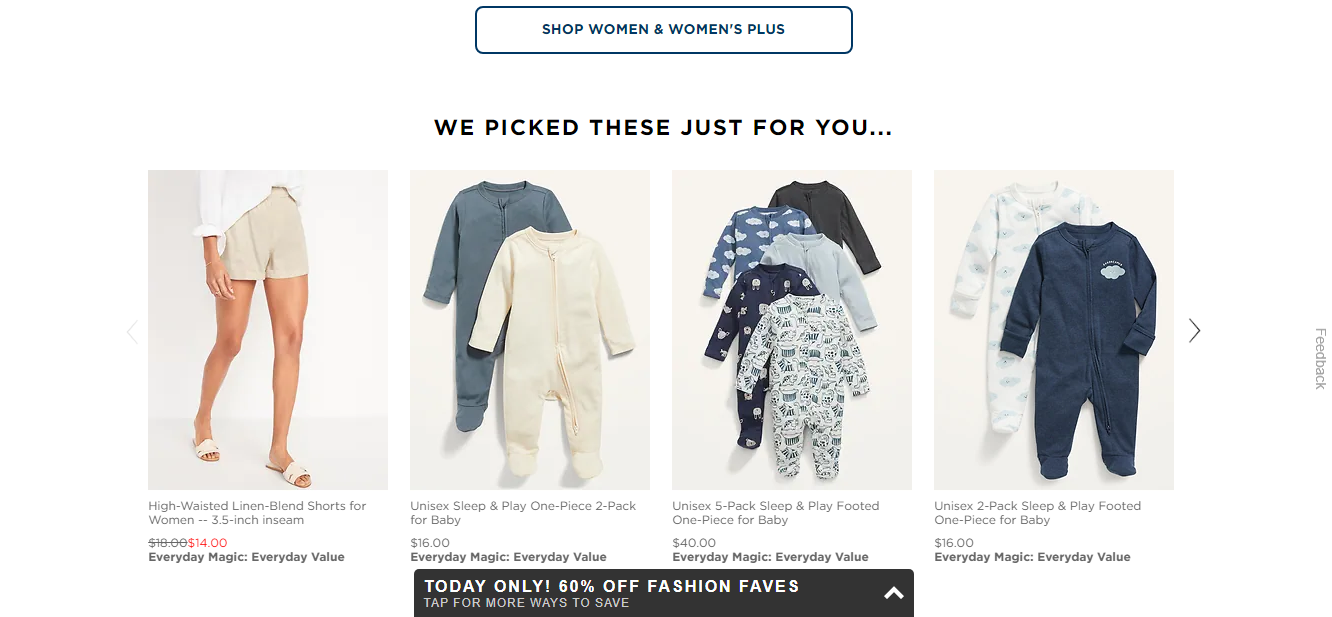
Task: Click Tap For More Ways To Save text
Action: click(527, 603)
